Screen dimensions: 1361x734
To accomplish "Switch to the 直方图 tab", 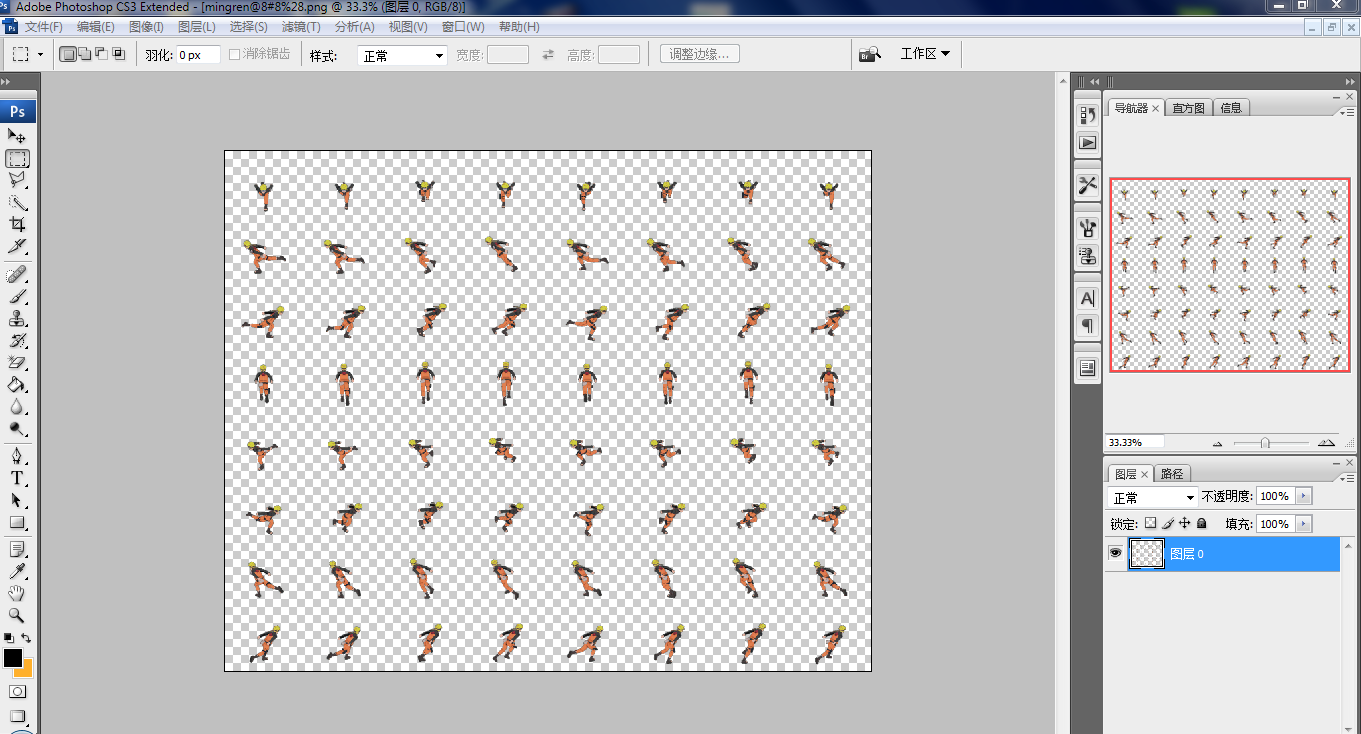I will pos(1189,108).
